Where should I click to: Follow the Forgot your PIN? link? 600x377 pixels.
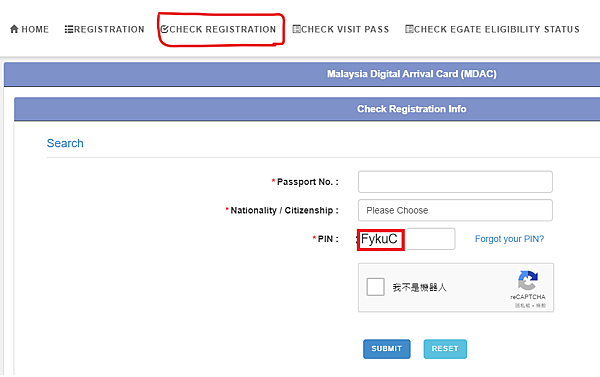(509, 239)
